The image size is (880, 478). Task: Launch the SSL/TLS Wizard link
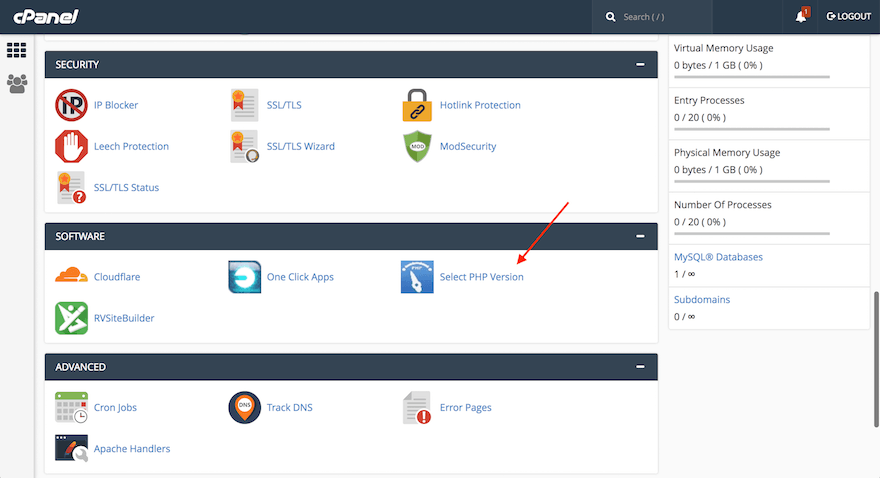pyautogui.click(x=300, y=146)
